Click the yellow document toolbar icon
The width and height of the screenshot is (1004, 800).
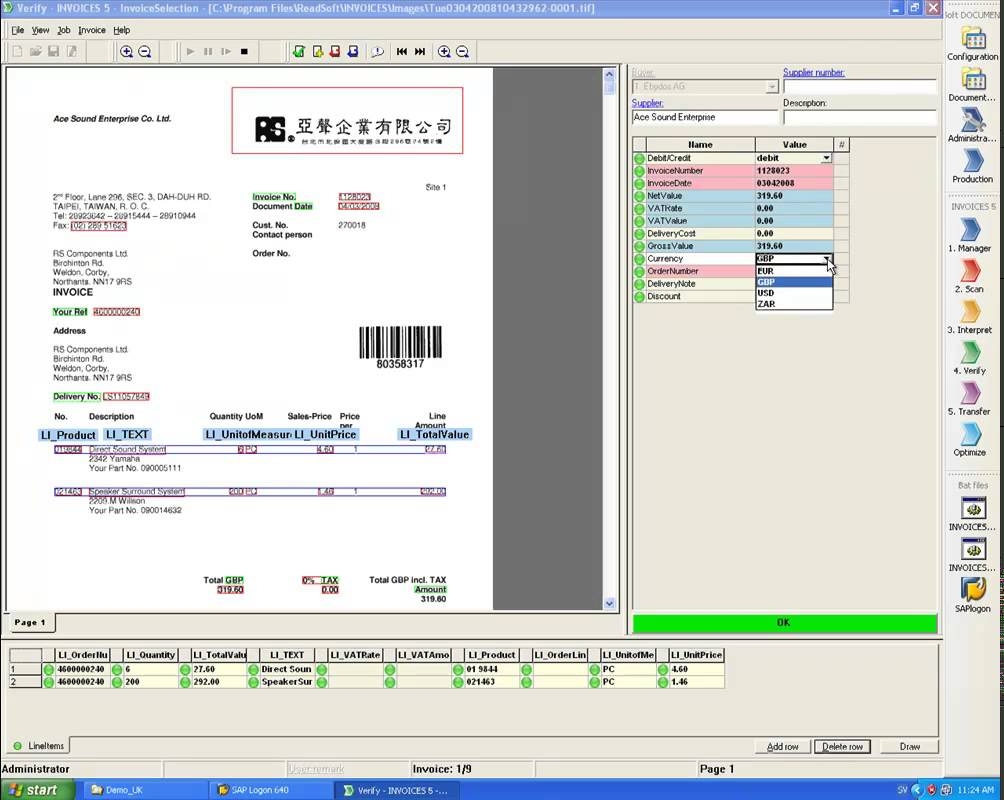317,52
